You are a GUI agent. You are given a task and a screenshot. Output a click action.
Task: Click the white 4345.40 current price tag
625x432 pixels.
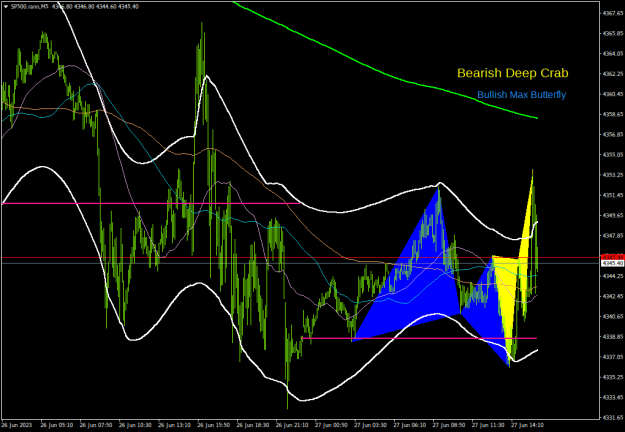(612, 263)
